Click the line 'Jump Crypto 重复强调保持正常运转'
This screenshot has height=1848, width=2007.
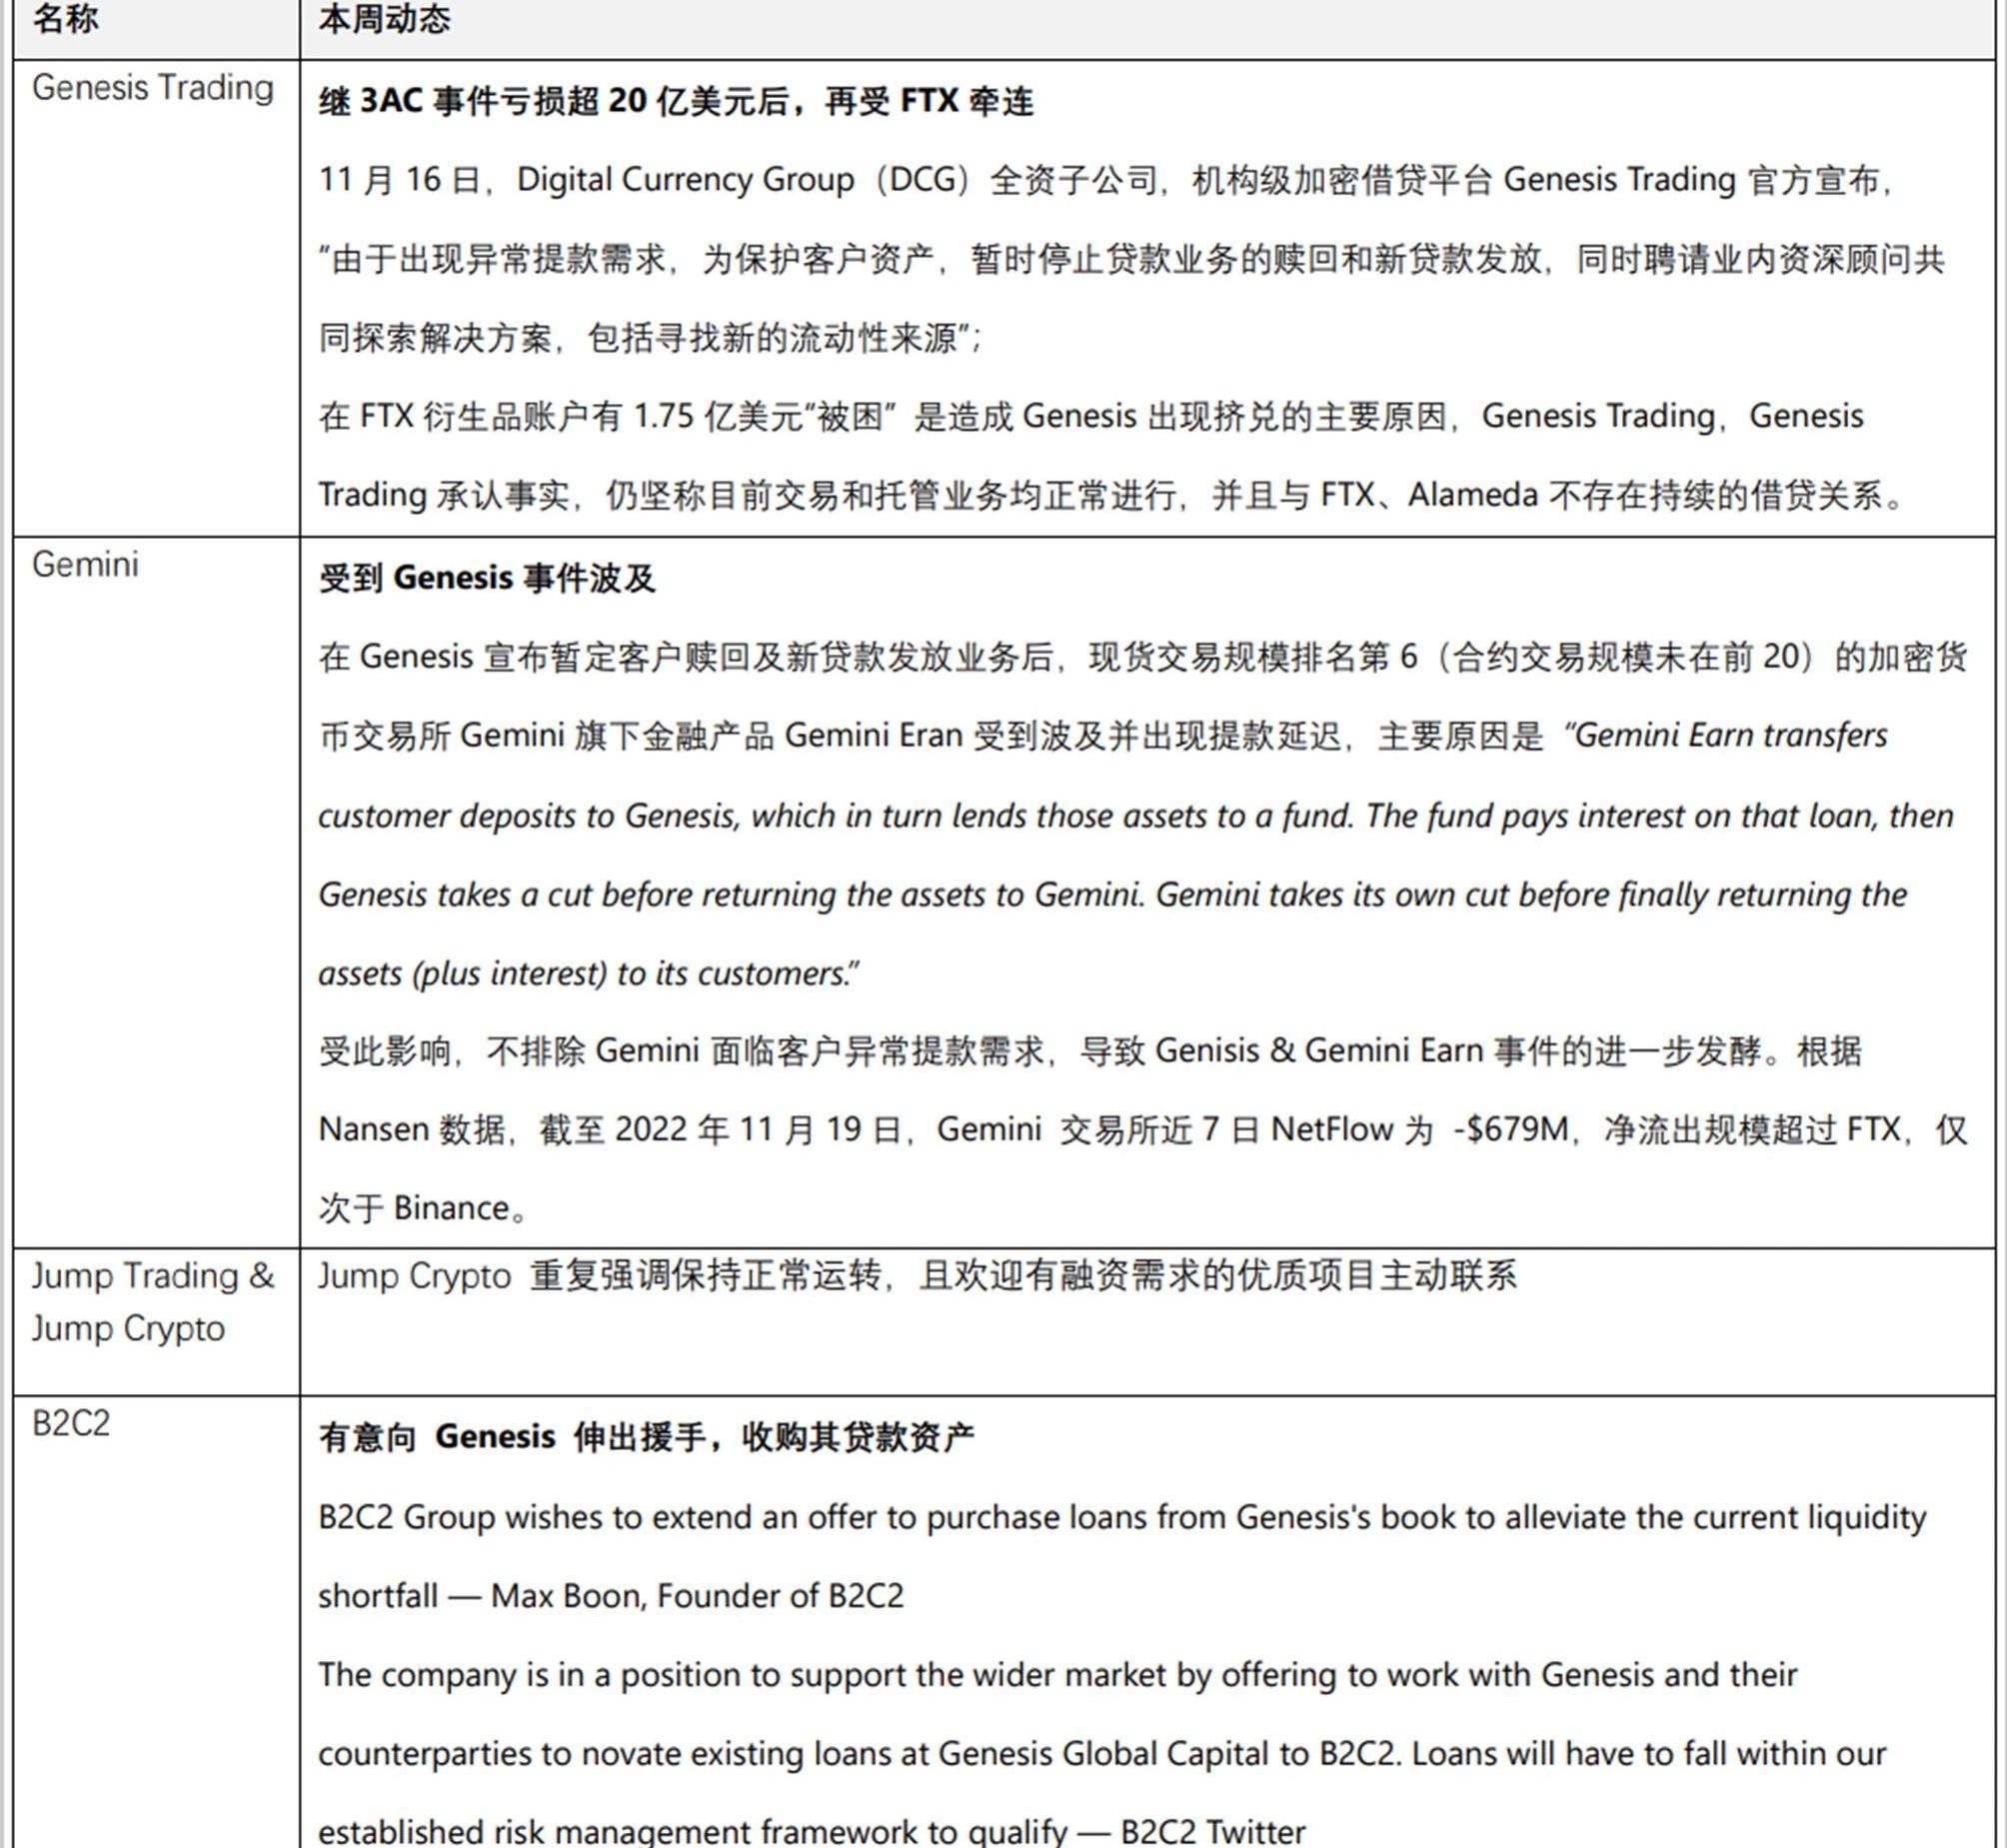click(x=918, y=1276)
